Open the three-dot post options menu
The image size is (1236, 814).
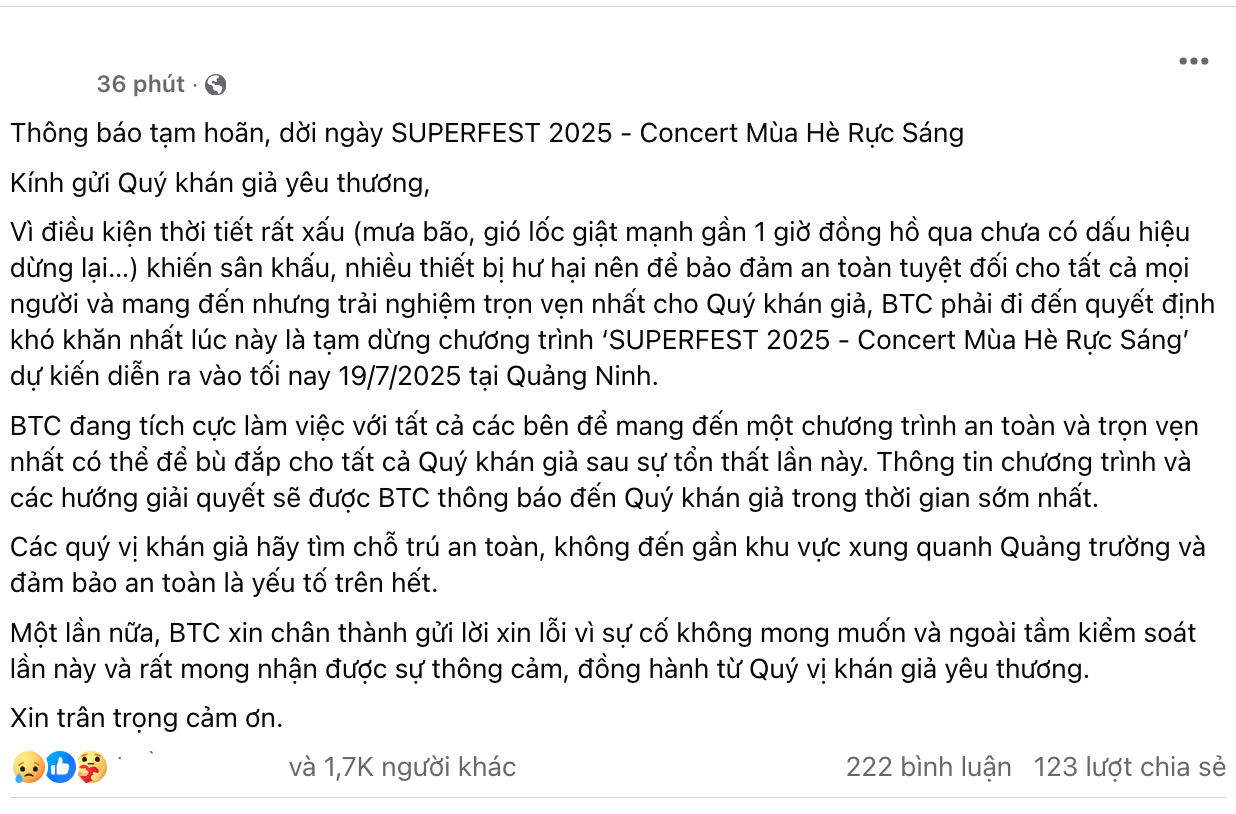coord(1193,61)
